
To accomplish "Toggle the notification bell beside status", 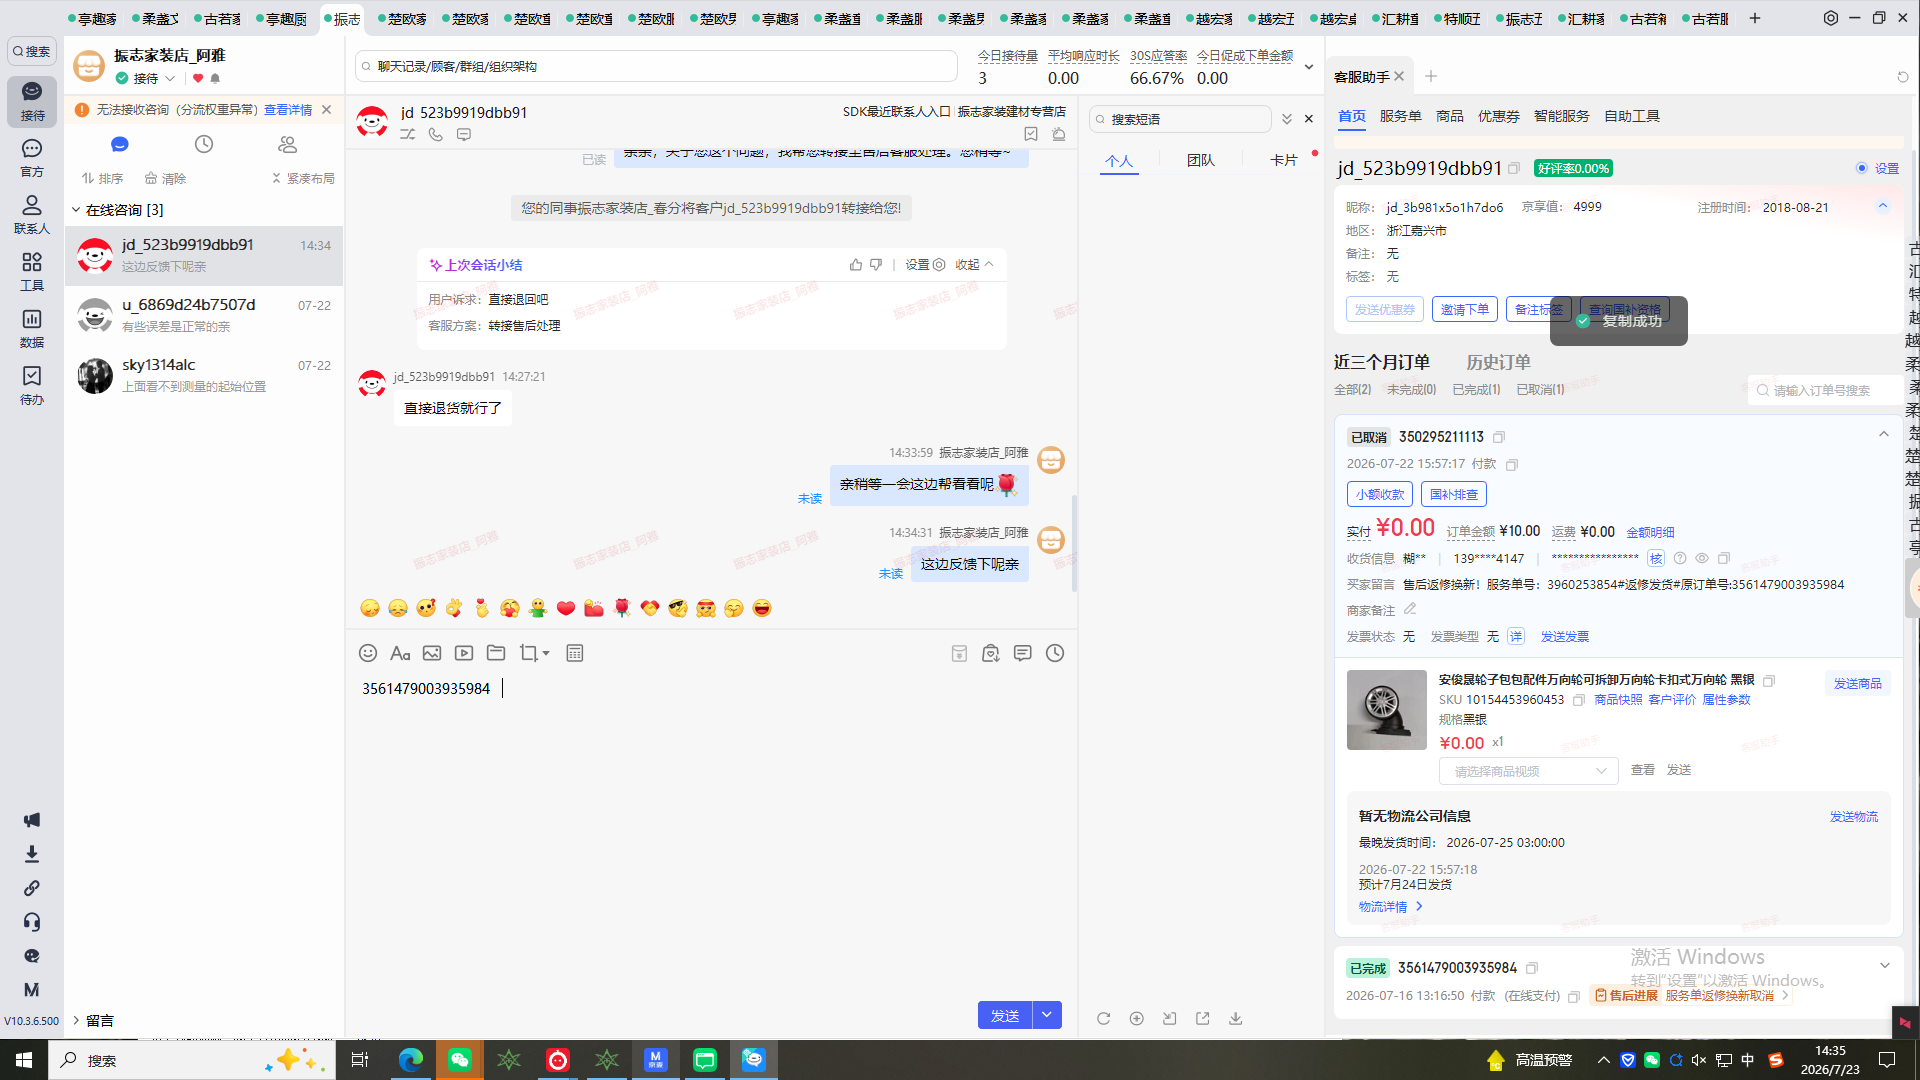I will coord(215,78).
